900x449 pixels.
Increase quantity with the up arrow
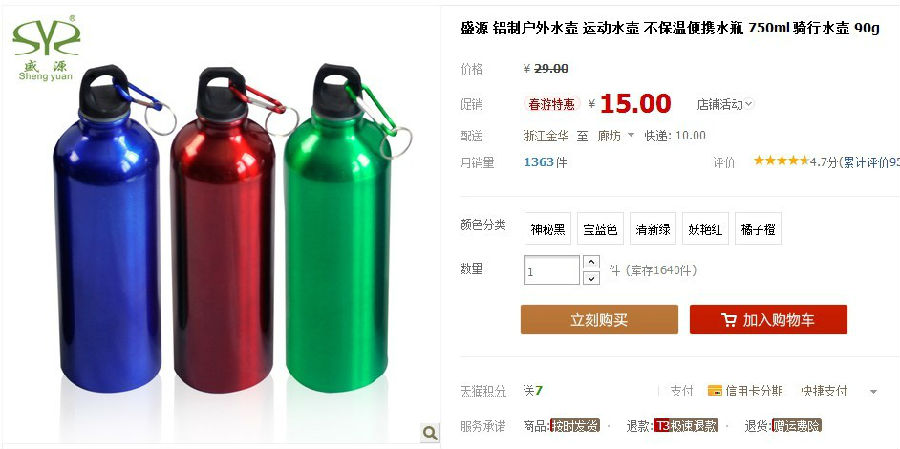[591, 262]
